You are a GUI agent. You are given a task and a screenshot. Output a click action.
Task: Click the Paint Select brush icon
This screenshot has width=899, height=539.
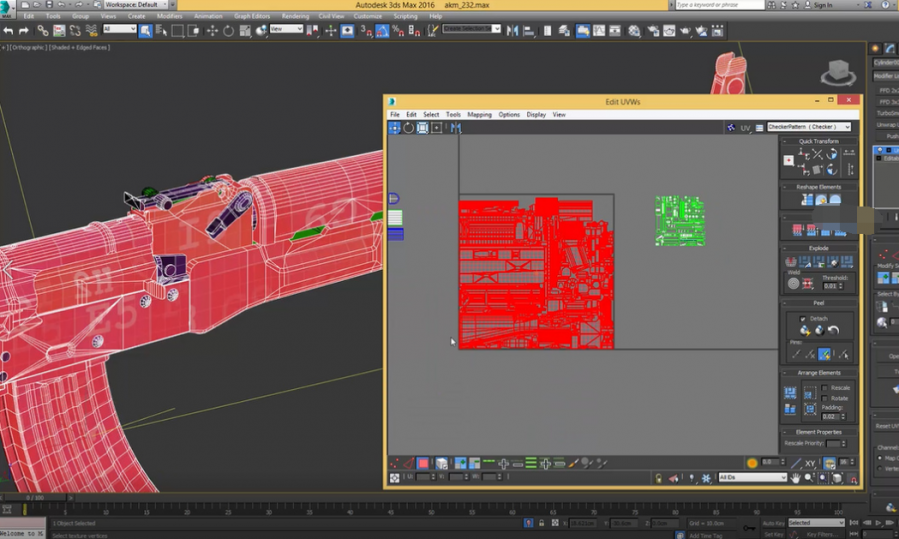(573, 463)
